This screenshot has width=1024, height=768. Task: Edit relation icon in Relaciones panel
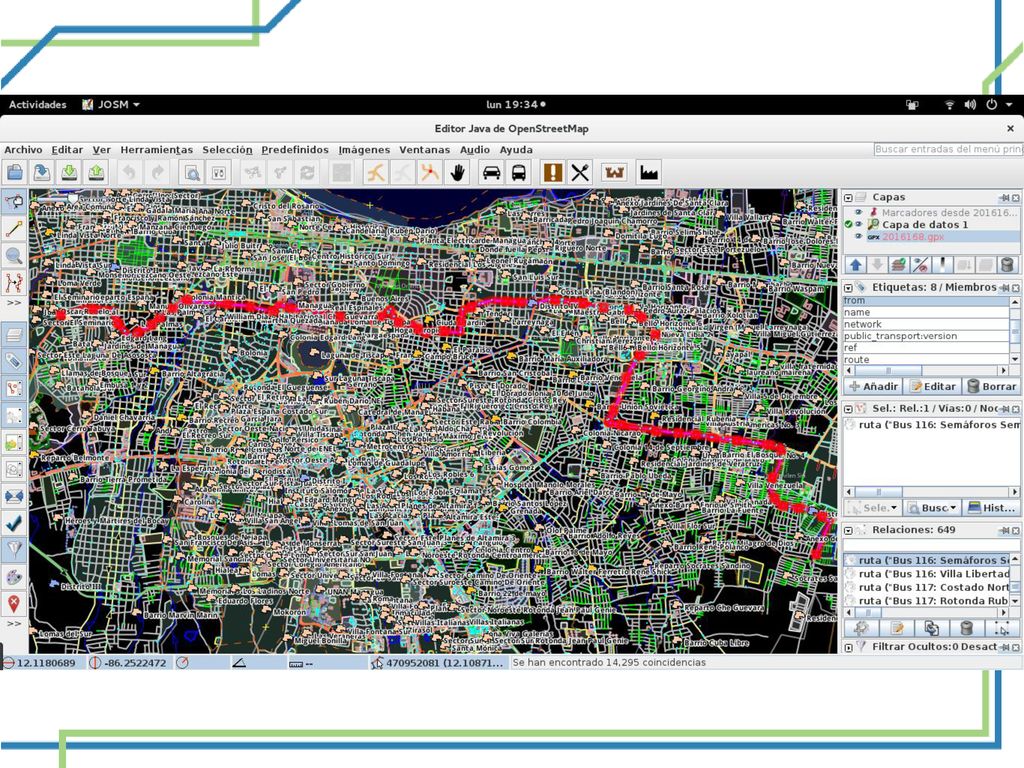[x=897, y=628]
